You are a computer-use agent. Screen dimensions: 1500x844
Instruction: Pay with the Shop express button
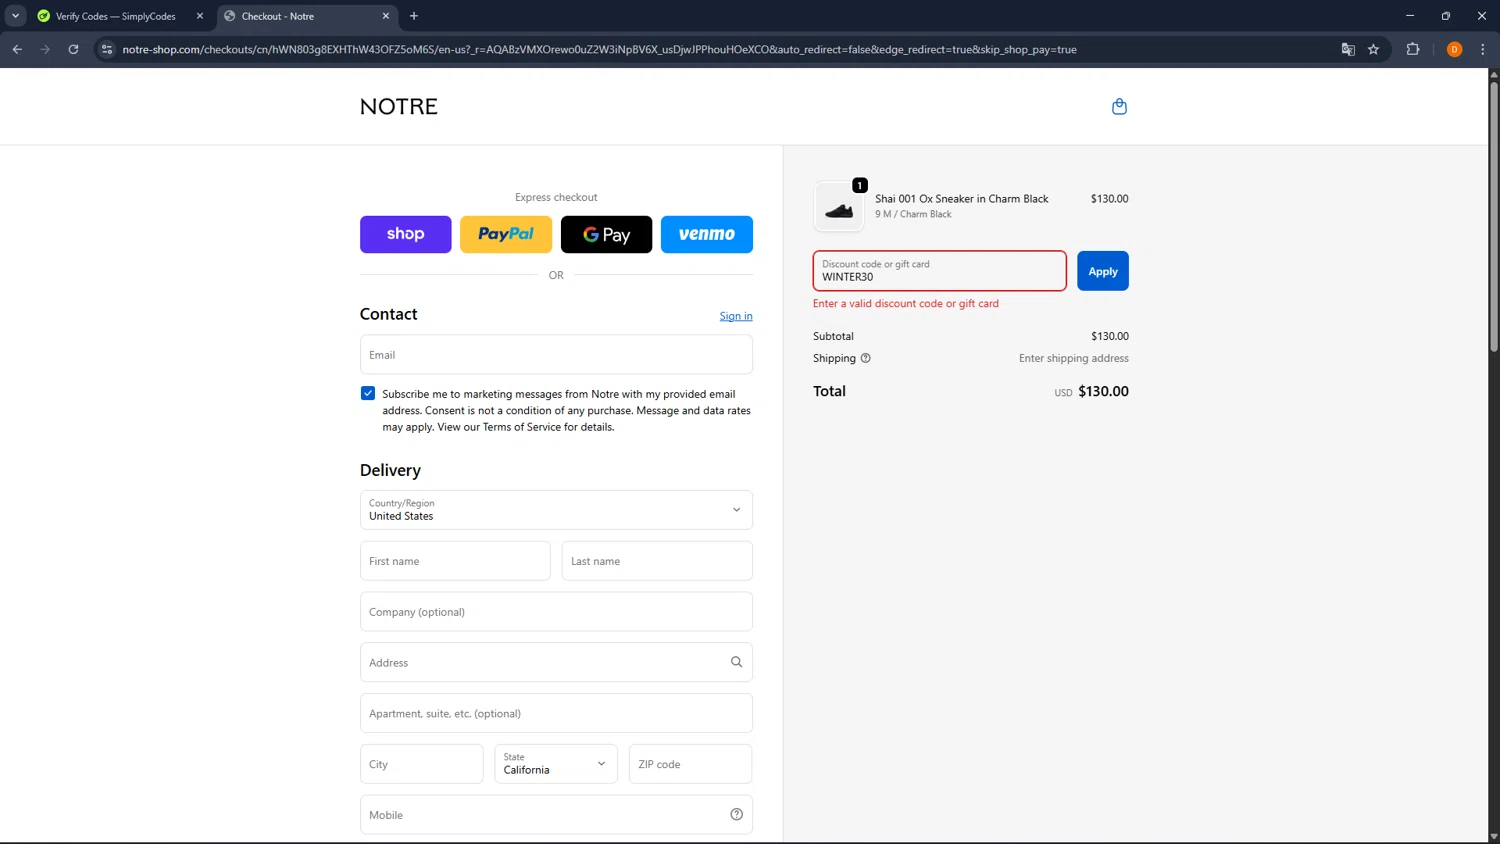pos(406,234)
